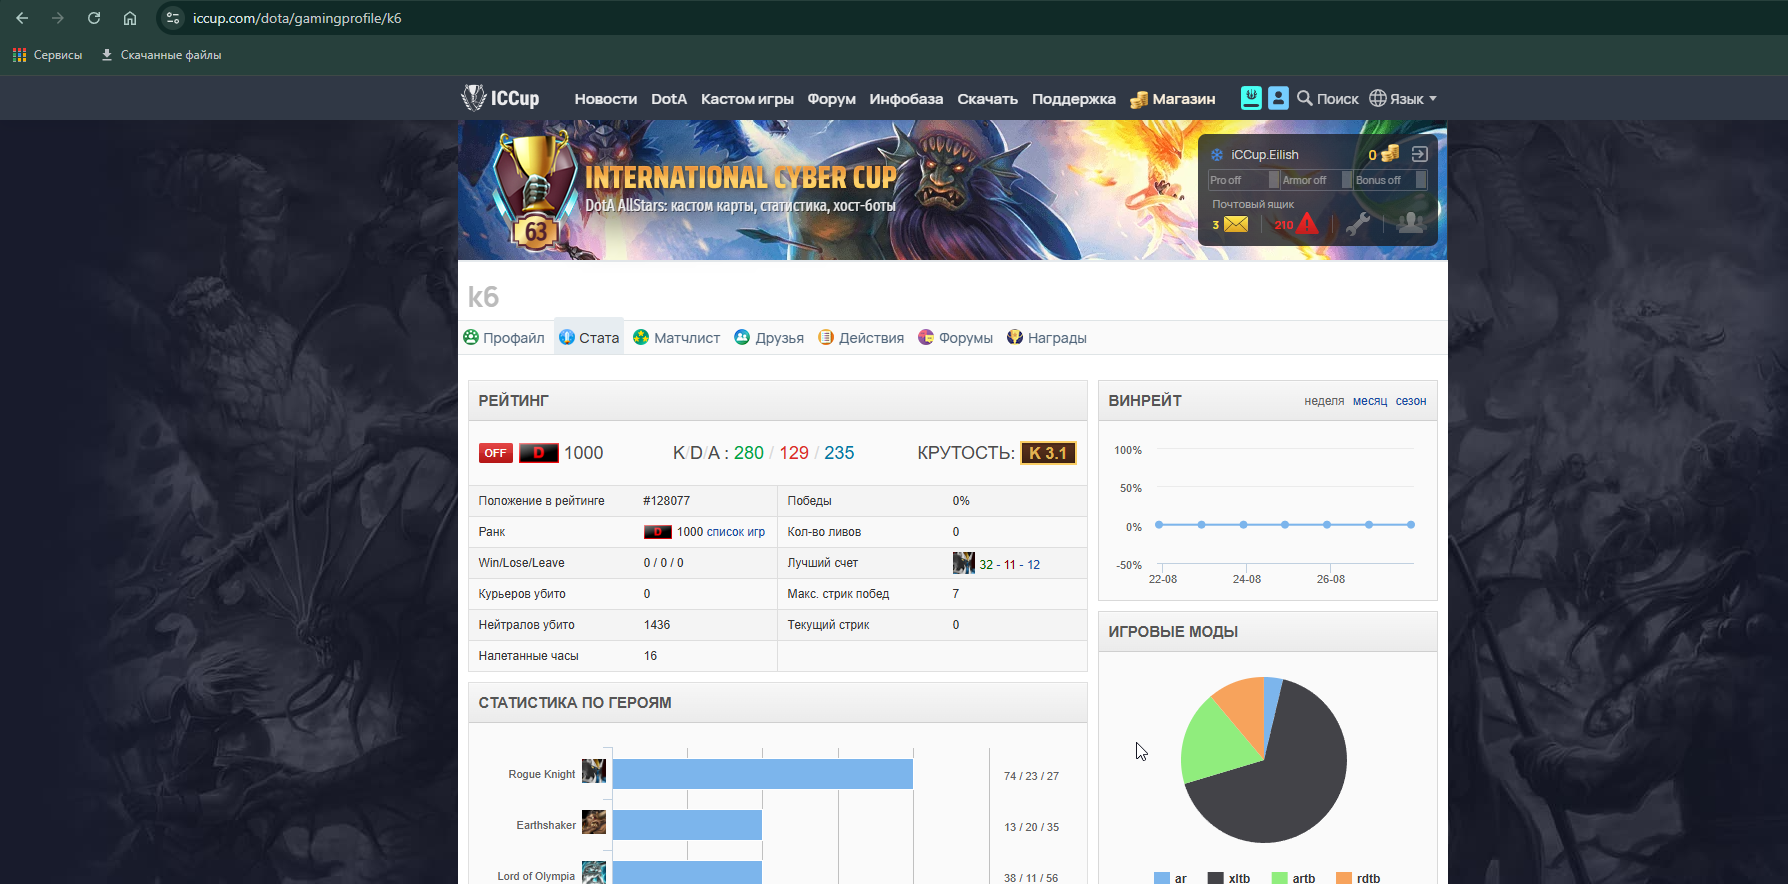The width and height of the screenshot is (1788, 884).
Task: Click the 26-08 point on the winrate chart
Action: (1327, 525)
